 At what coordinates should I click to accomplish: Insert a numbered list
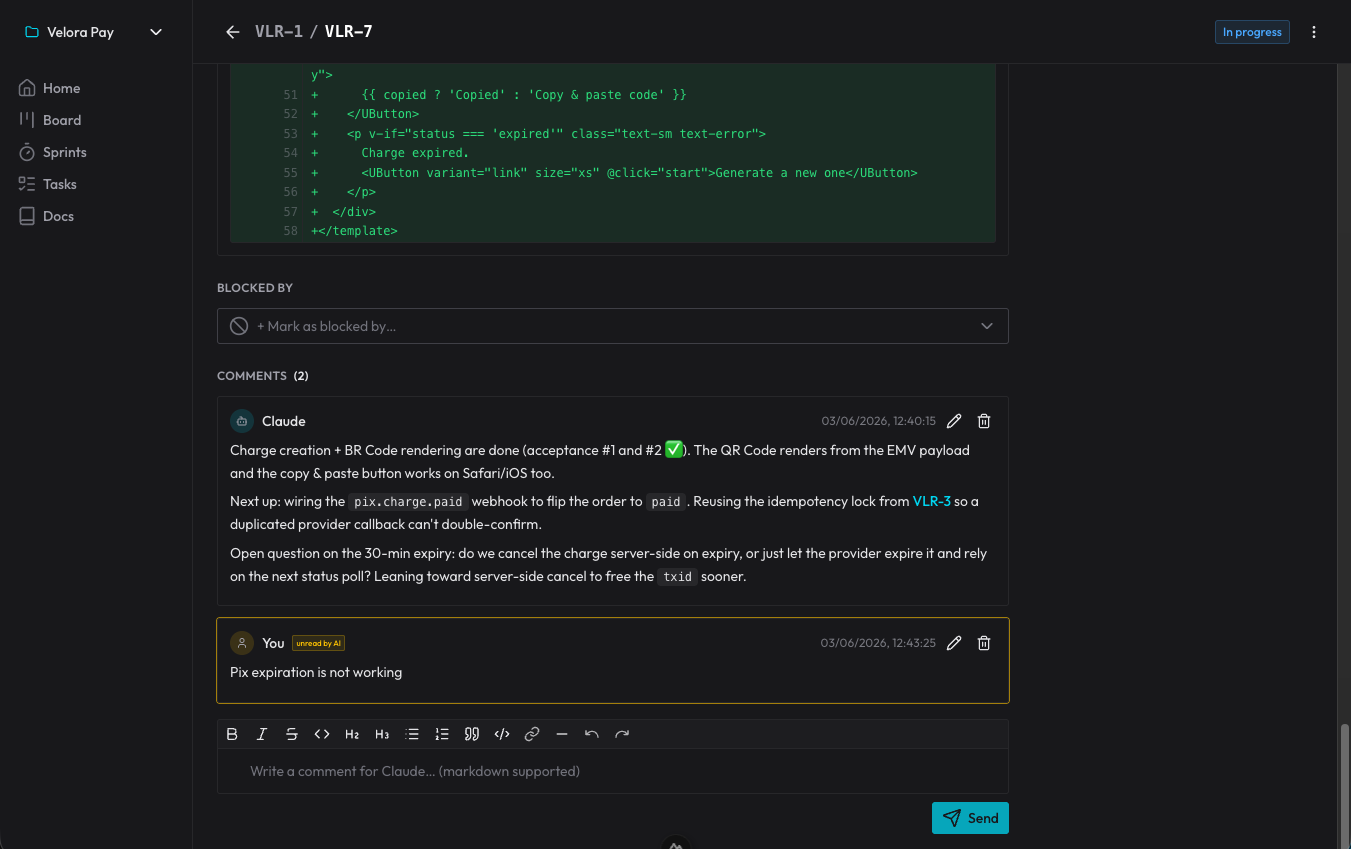[x=442, y=734]
